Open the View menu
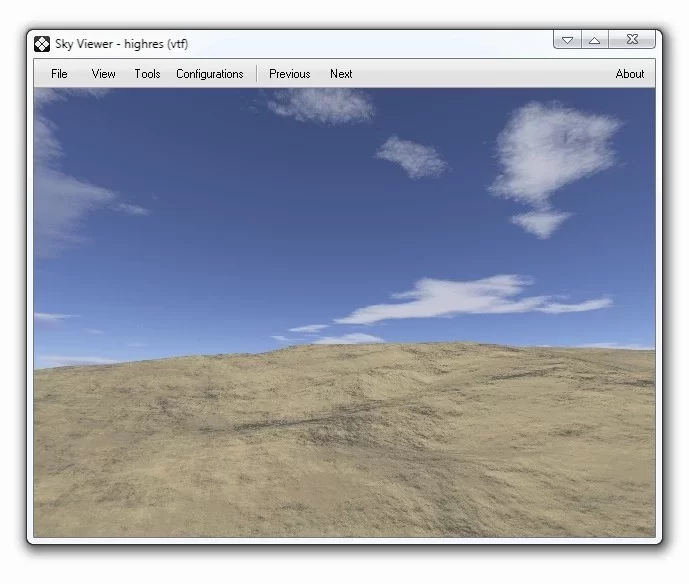The image size is (689, 584). pos(103,74)
